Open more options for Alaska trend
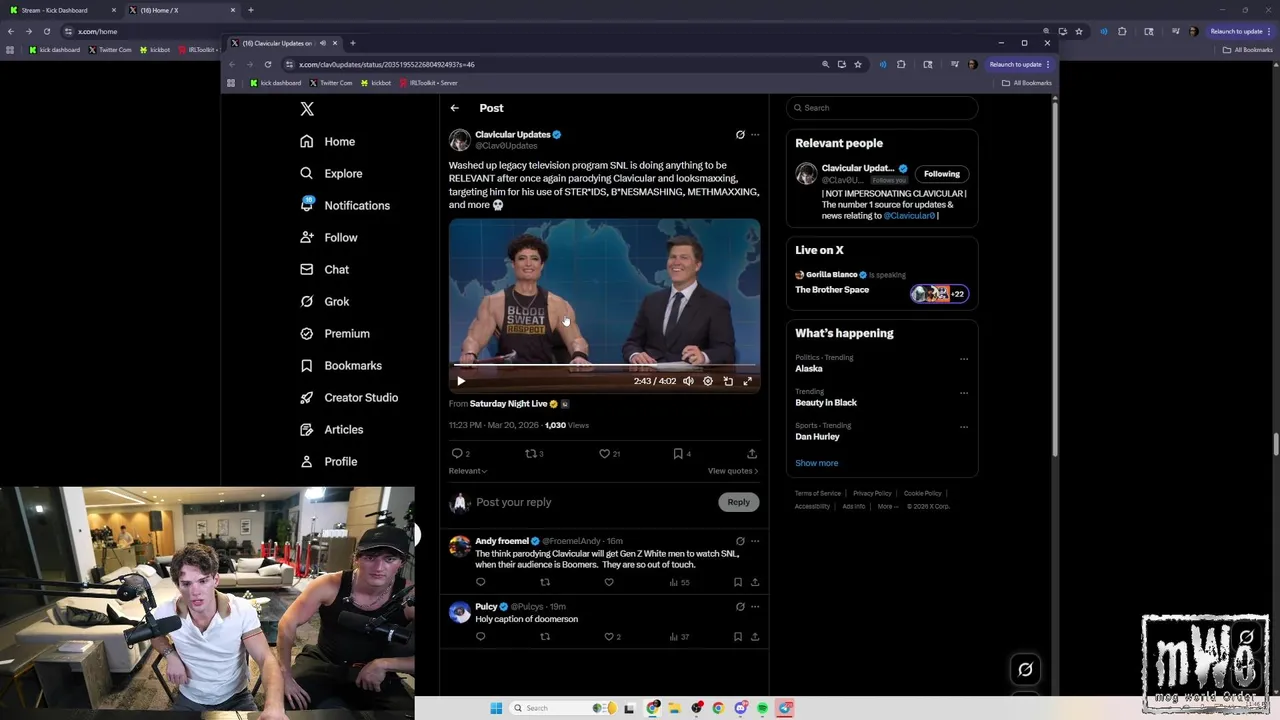This screenshot has width=1280, height=720. [x=964, y=359]
